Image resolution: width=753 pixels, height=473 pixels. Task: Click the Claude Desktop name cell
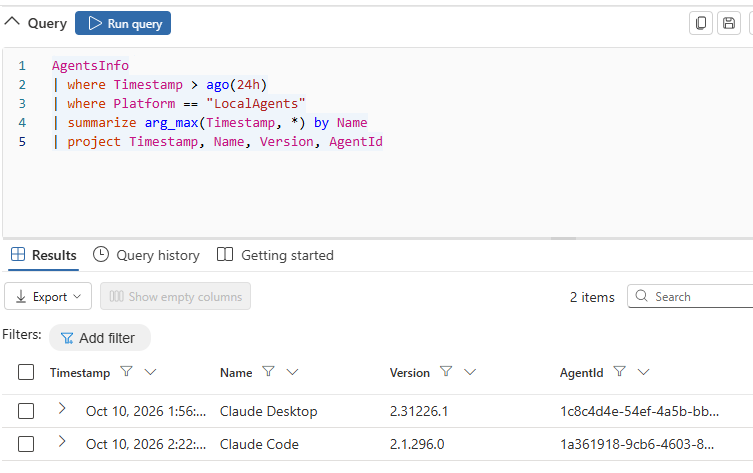tap(268, 412)
